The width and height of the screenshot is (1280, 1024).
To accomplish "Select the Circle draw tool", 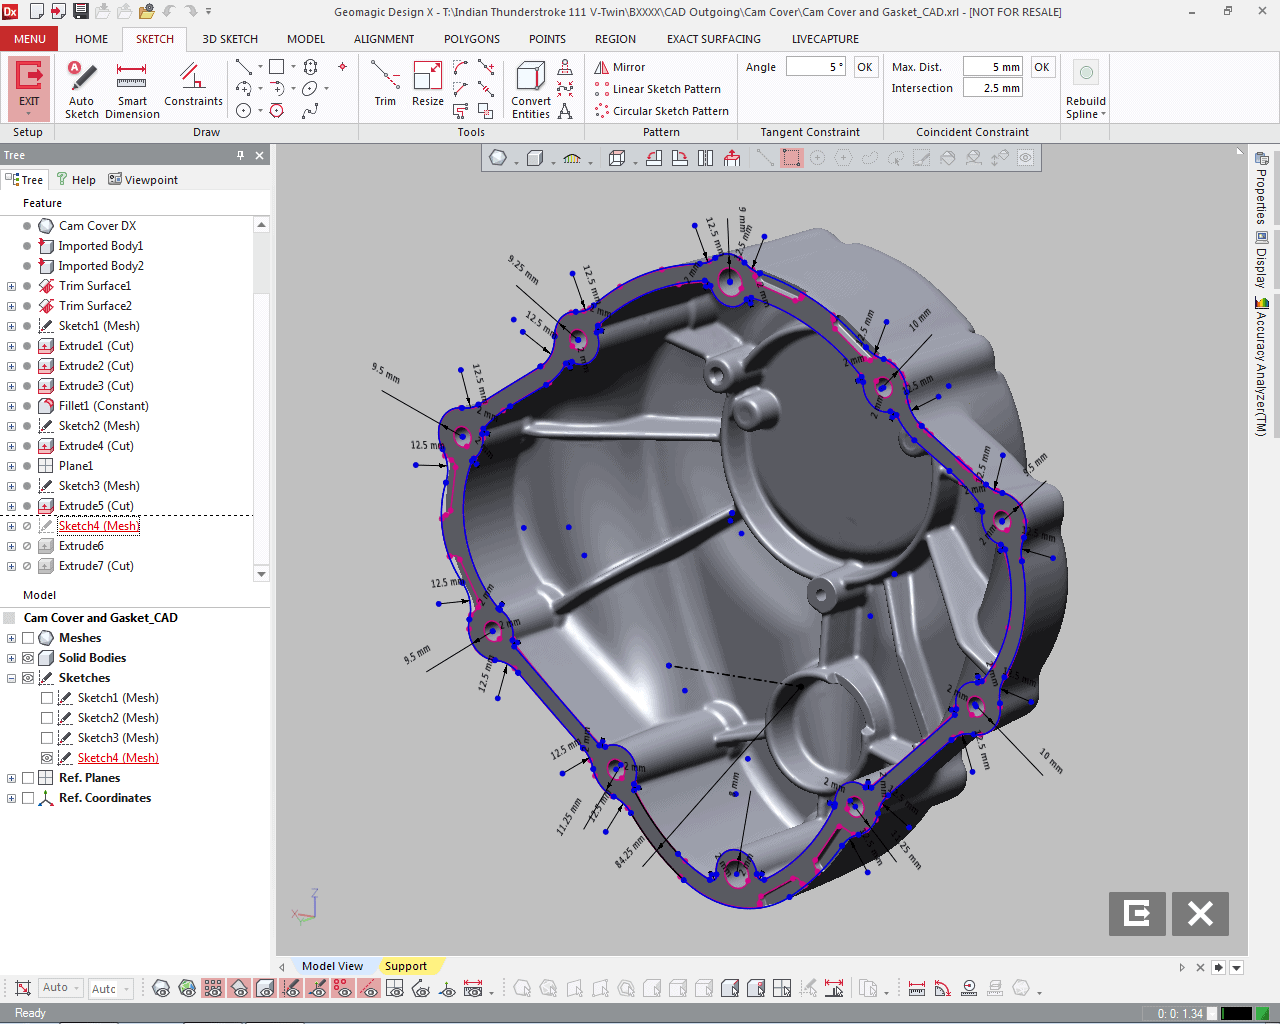I will 244,110.
